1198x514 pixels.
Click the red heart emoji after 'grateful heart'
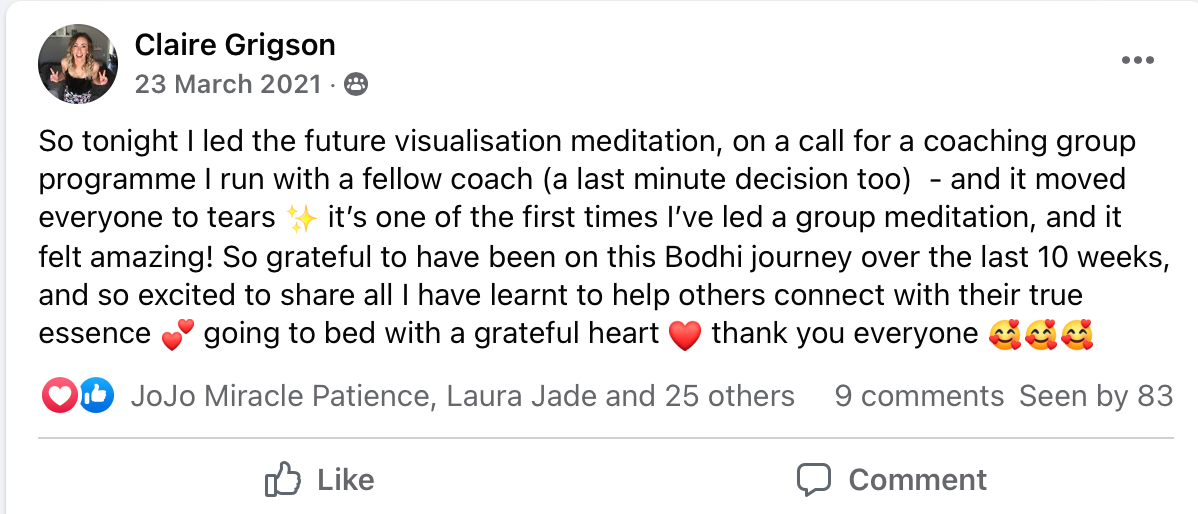point(684,336)
